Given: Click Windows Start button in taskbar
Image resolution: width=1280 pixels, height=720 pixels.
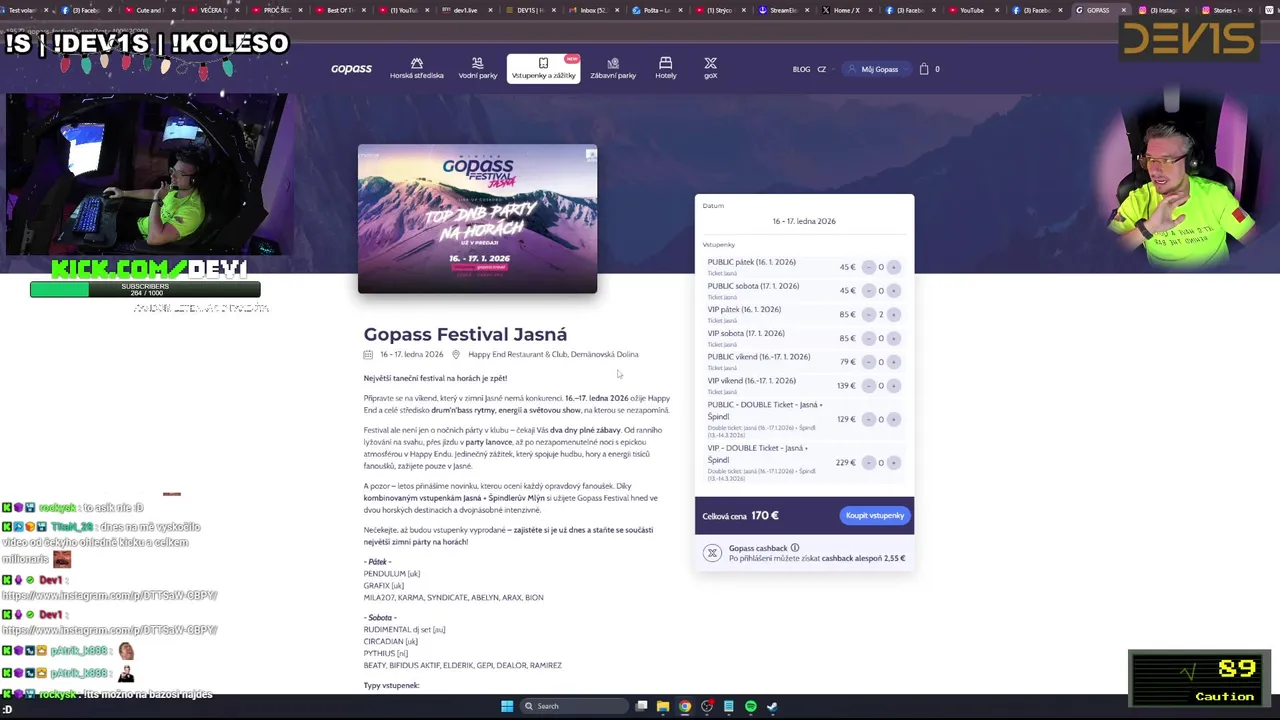Looking at the screenshot, I should click(507, 706).
